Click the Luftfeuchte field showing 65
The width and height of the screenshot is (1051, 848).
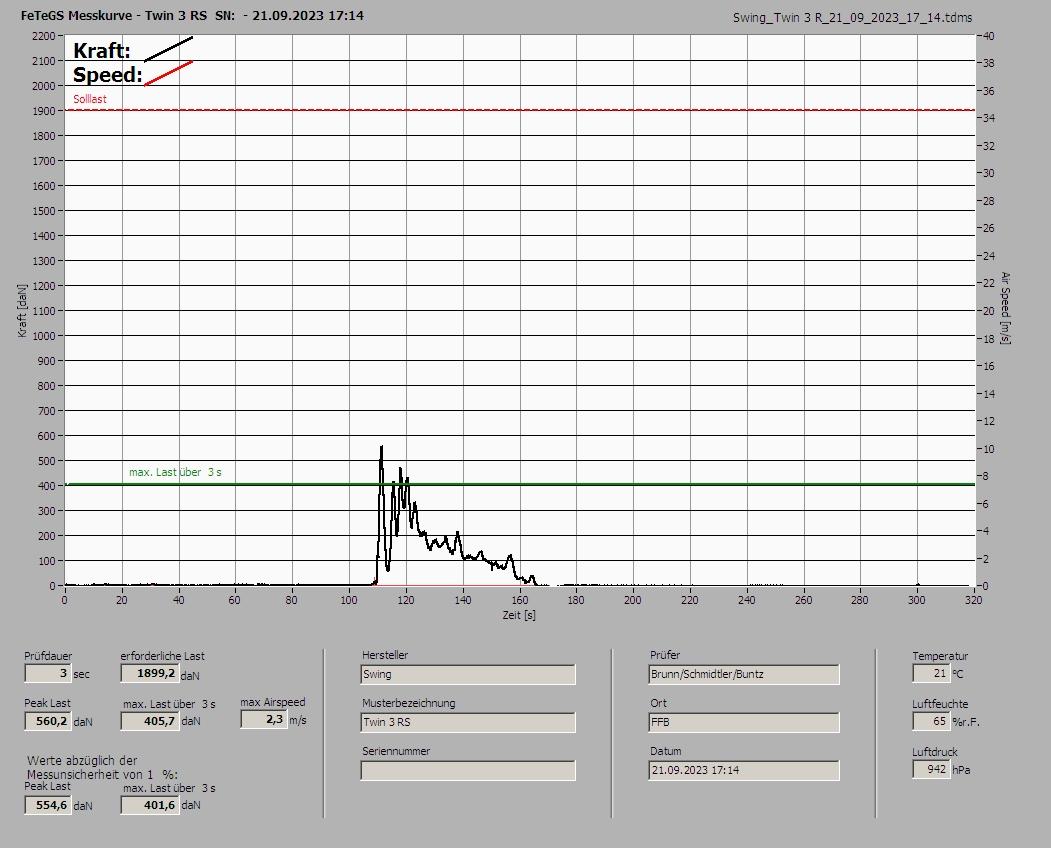[x=931, y=721]
